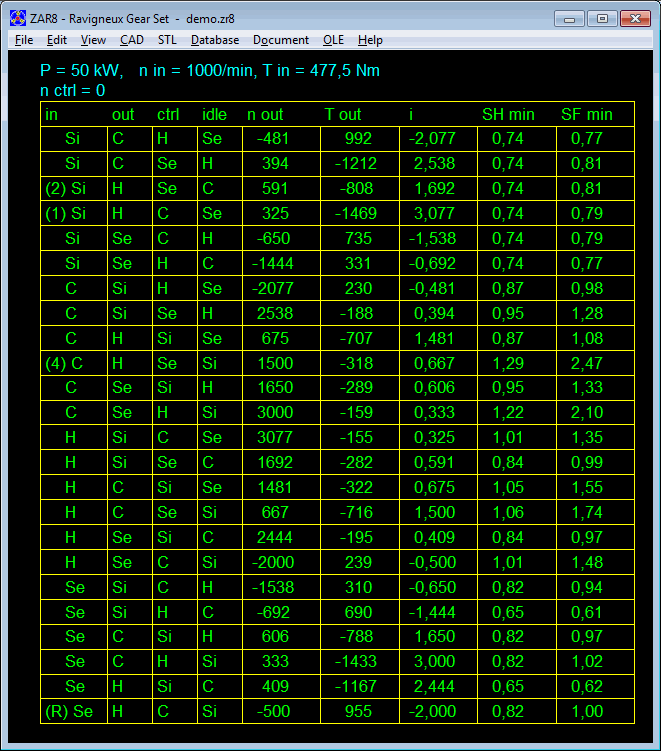Open the CAD menu
Image resolution: width=661 pixels, height=751 pixels.
[x=132, y=40]
